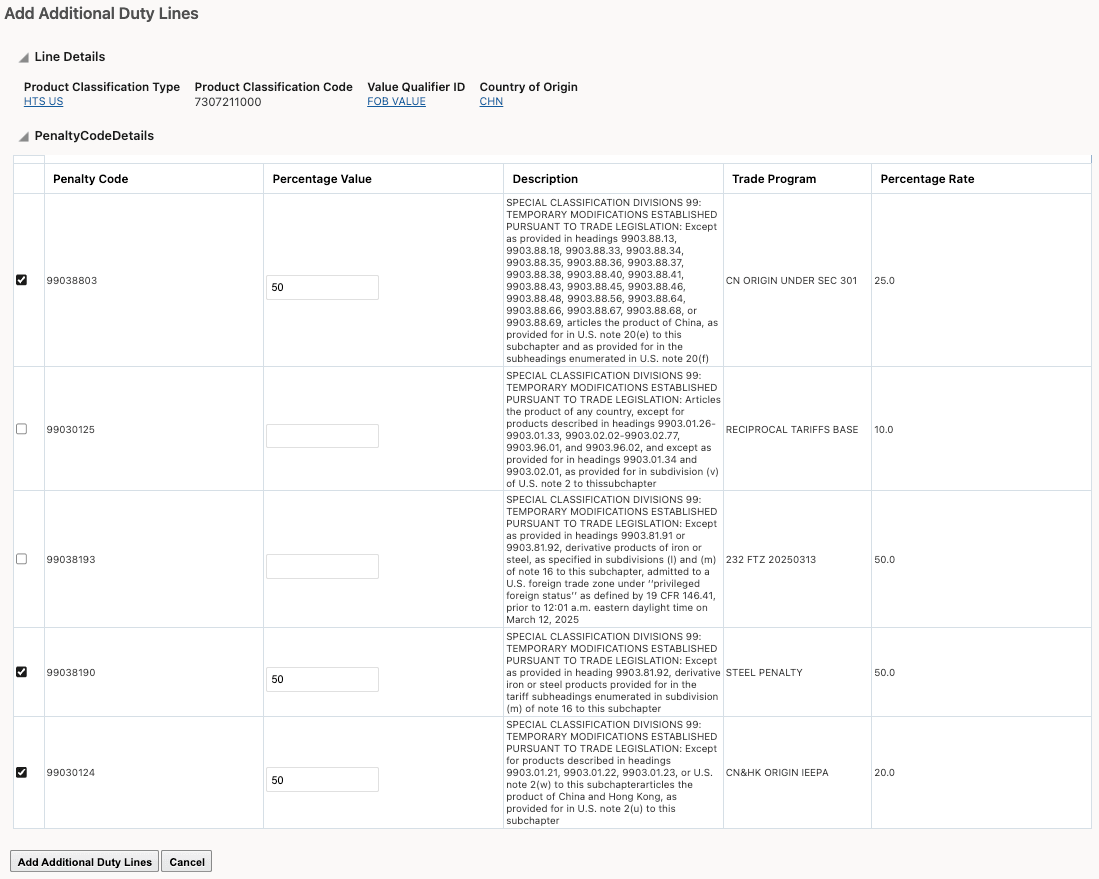Image resolution: width=1099 pixels, height=879 pixels.
Task: Select the percentage input for code 99038190
Action: [x=322, y=679]
